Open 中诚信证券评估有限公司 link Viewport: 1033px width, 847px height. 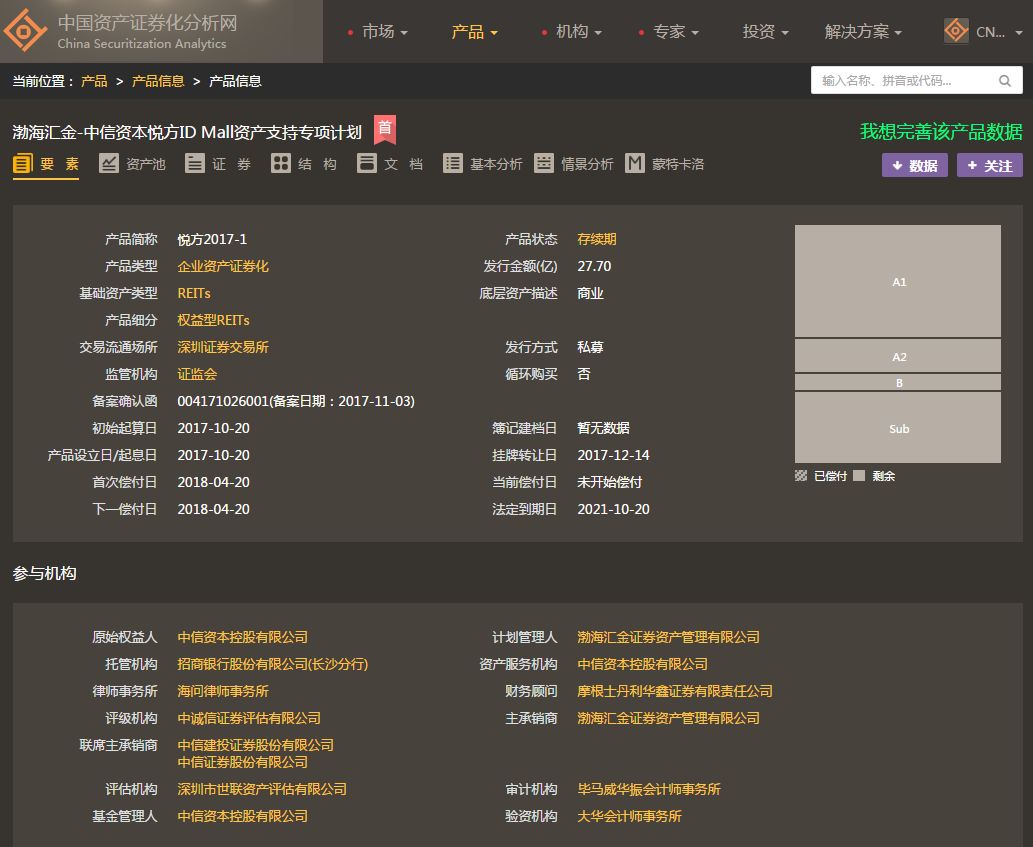tap(249, 718)
